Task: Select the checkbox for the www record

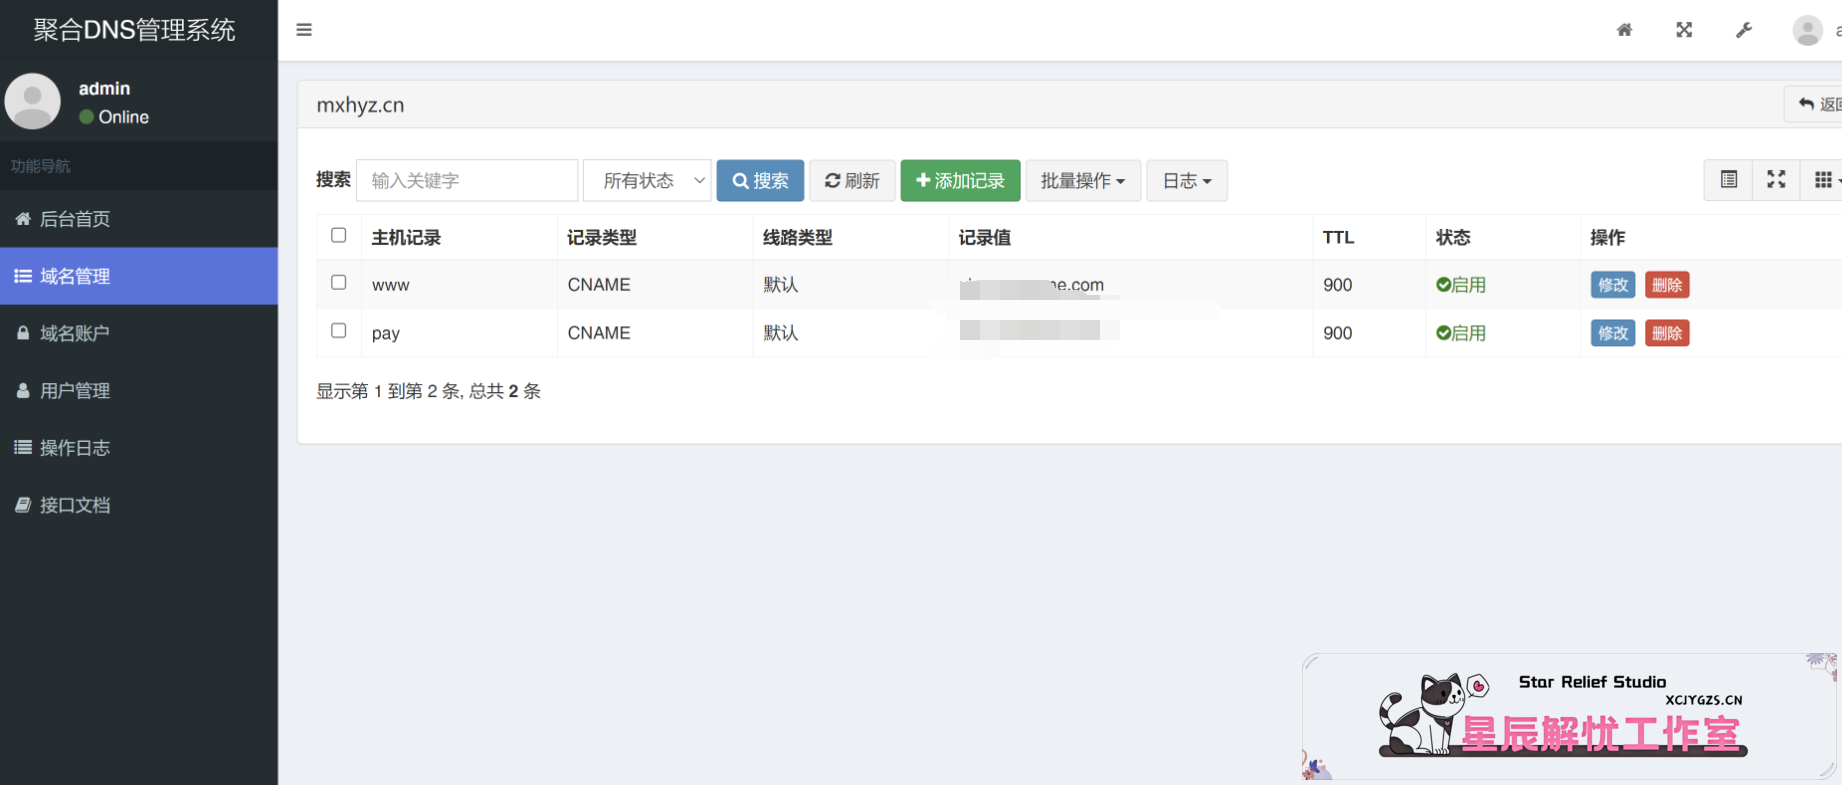Action: click(x=339, y=283)
